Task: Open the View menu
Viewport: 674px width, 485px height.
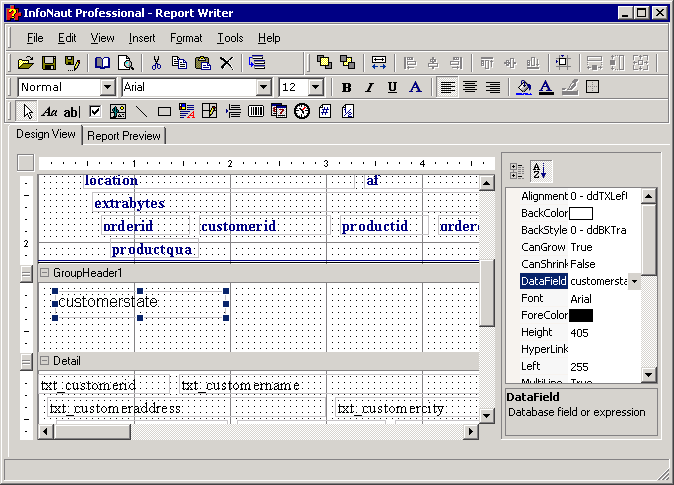Action: pos(102,38)
